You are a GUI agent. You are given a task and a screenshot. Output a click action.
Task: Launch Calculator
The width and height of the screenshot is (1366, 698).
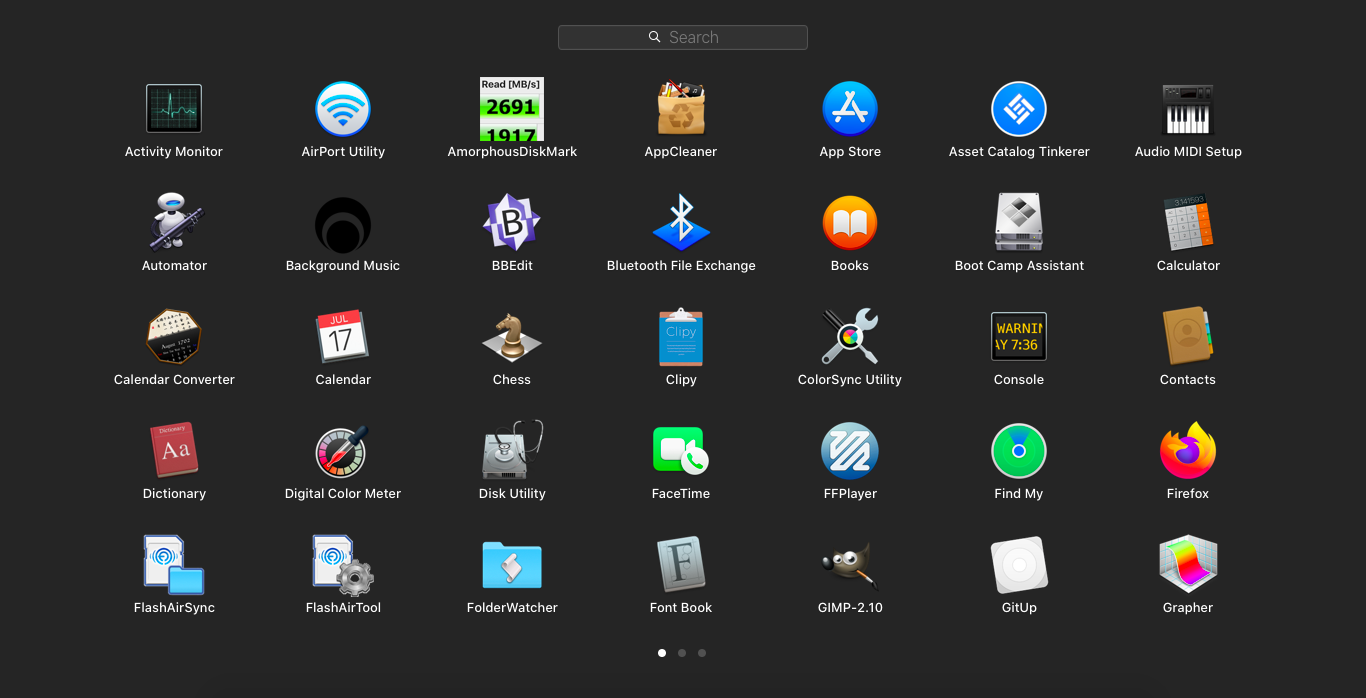pyautogui.click(x=1188, y=223)
